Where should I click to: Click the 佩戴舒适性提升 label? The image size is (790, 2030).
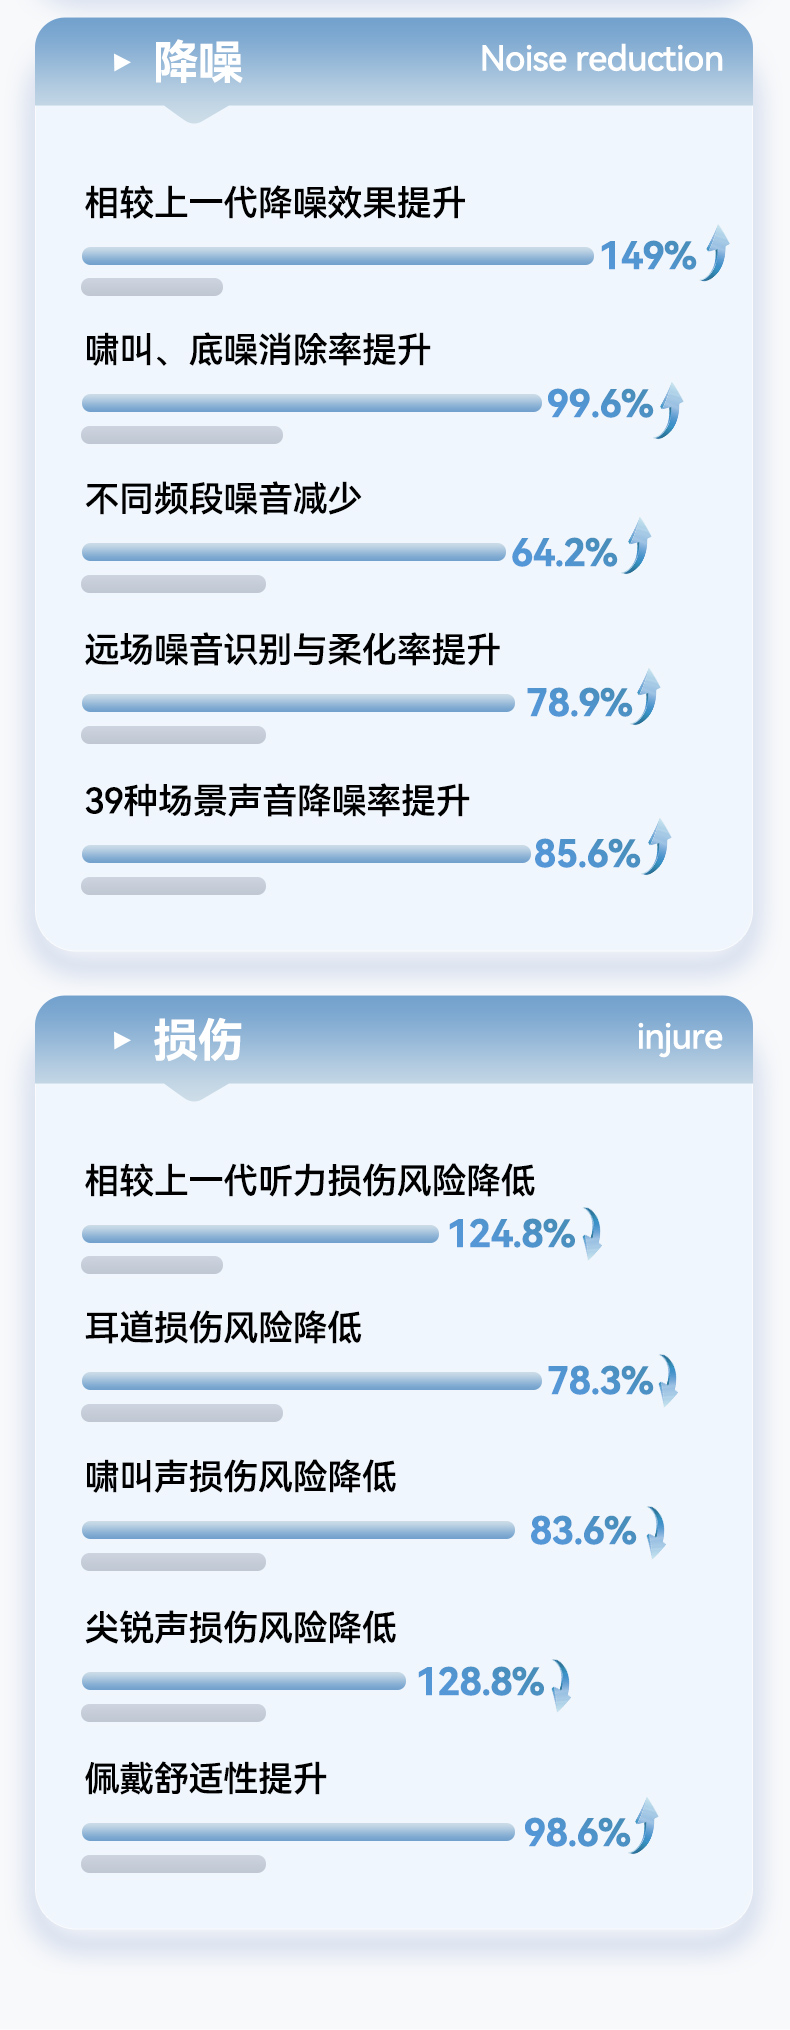click(206, 1778)
